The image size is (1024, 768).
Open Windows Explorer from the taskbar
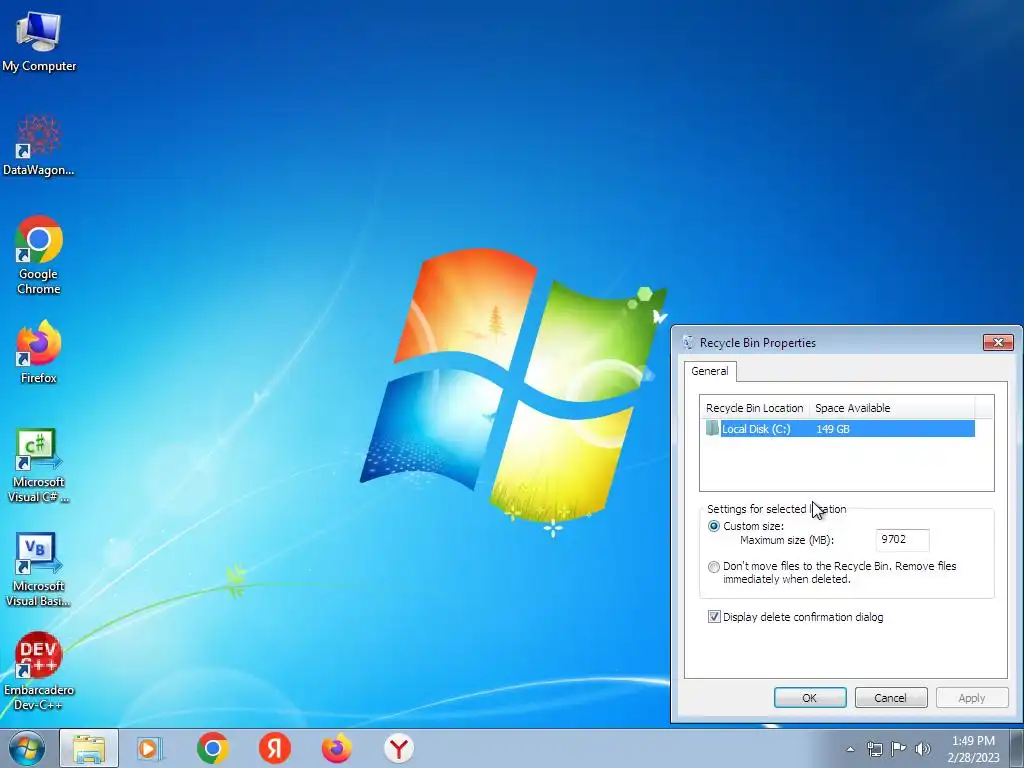point(89,748)
